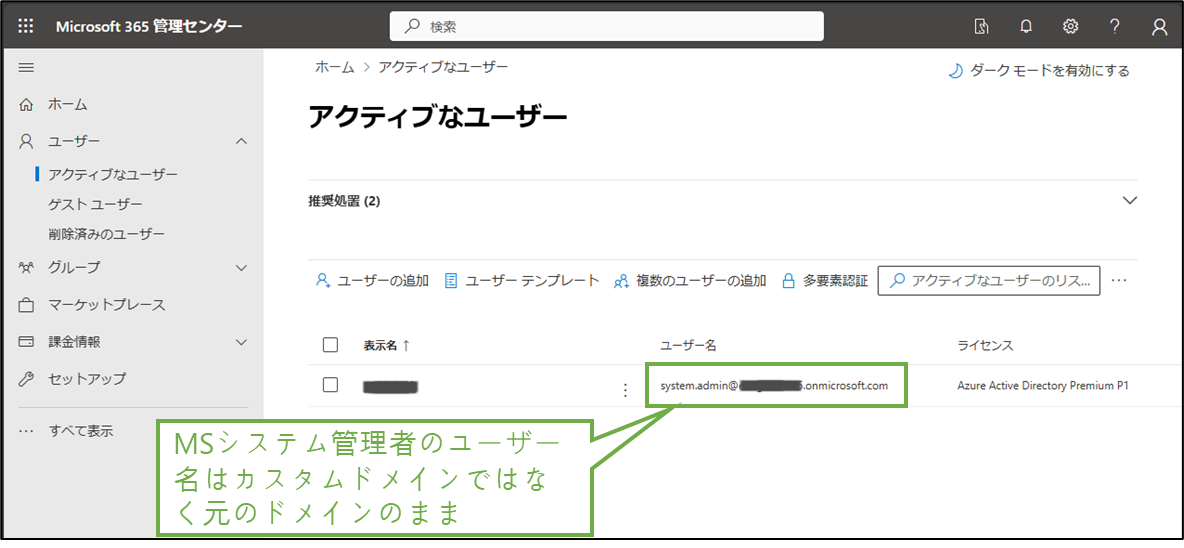Image resolution: width=1184 pixels, height=548 pixels.
Task: Click the credit card icon for 課金情報
Action: tap(26, 342)
